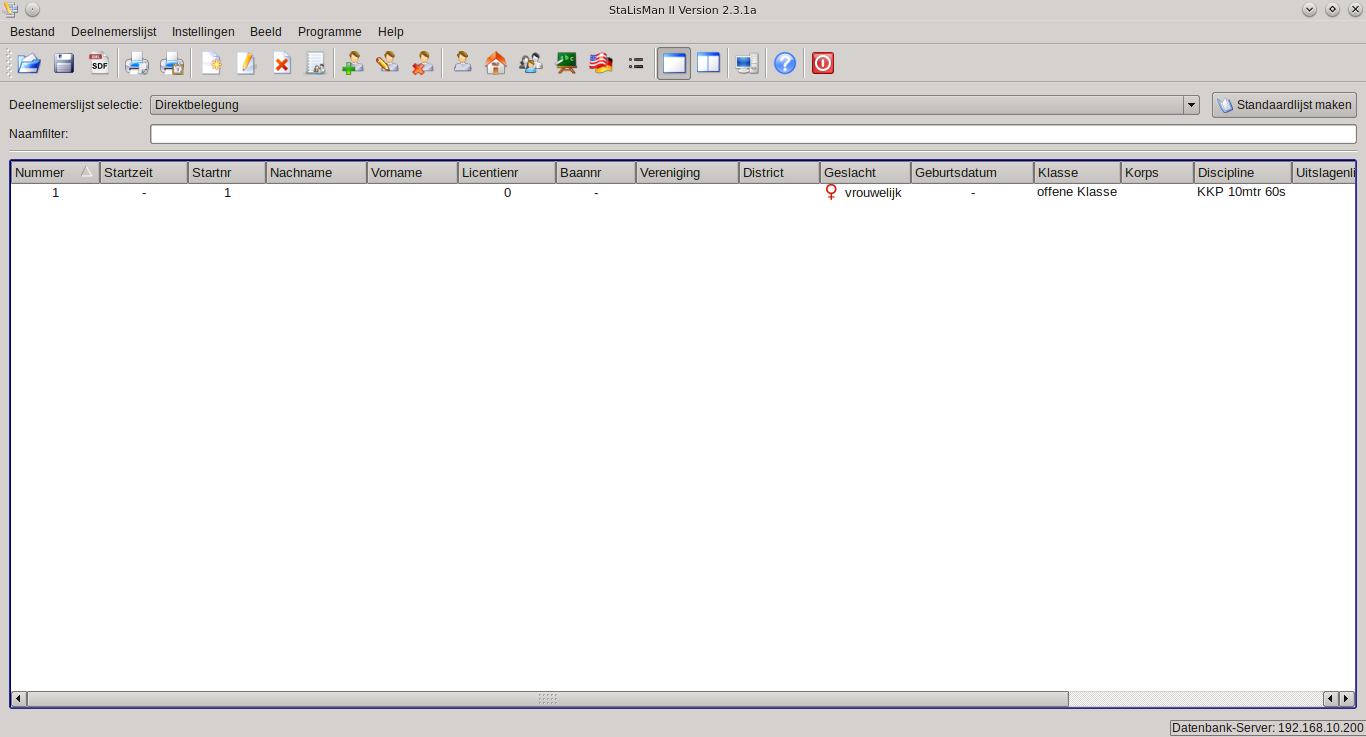Click the delete participant icon with red X
This screenshot has width=1366, height=737.
[x=422, y=64]
